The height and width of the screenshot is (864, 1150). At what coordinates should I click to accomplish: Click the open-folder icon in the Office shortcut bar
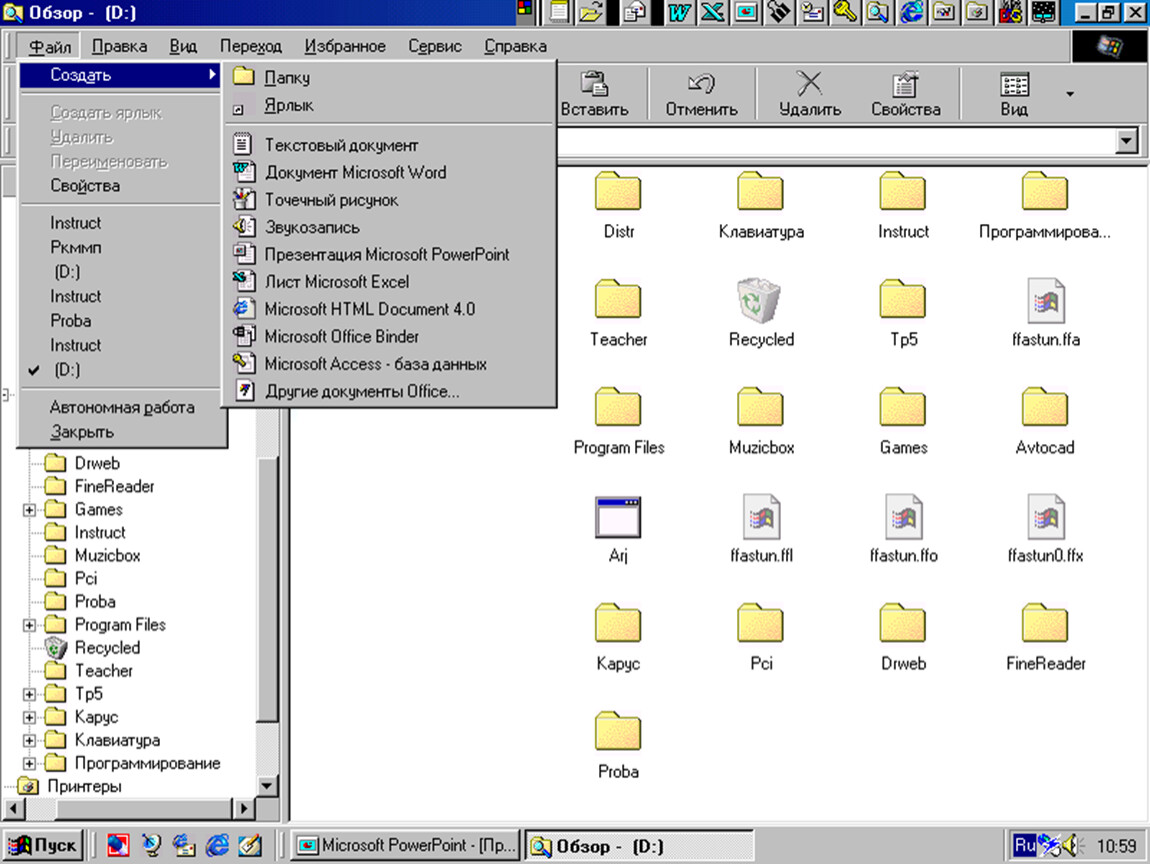coord(592,12)
